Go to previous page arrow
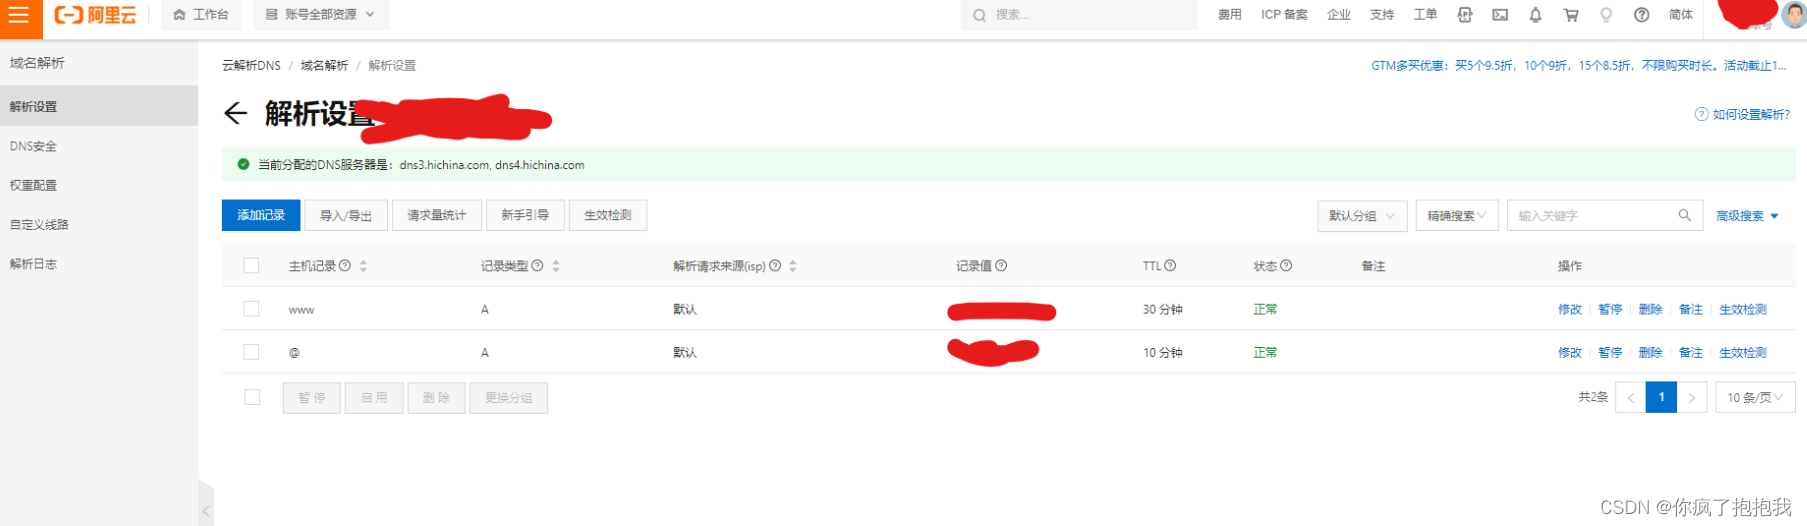 tap(1630, 398)
